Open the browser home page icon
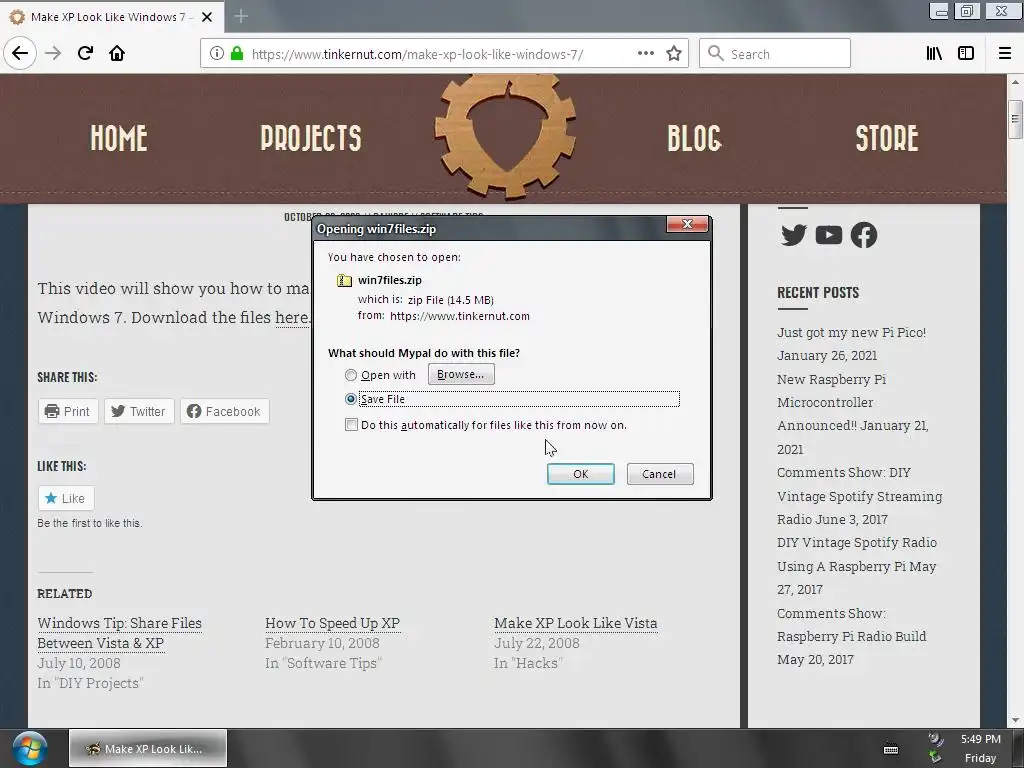This screenshot has width=1024, height=768. (x=117, y=53)
